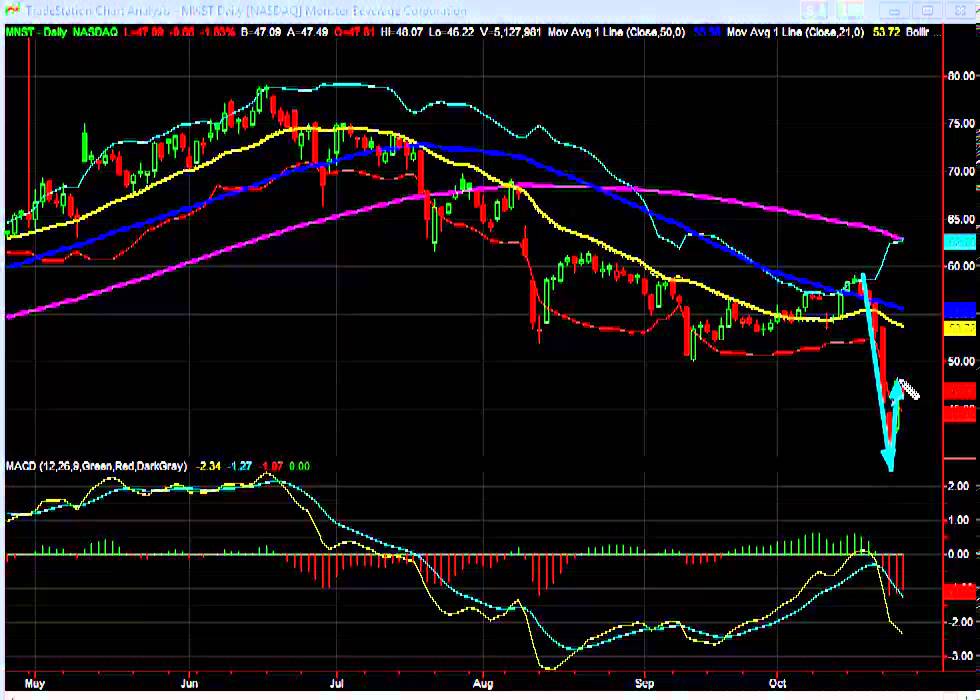The height and width of the screenshot is (700, 980).
Task: Click the May label on time axis
Action: coord(34,683)
